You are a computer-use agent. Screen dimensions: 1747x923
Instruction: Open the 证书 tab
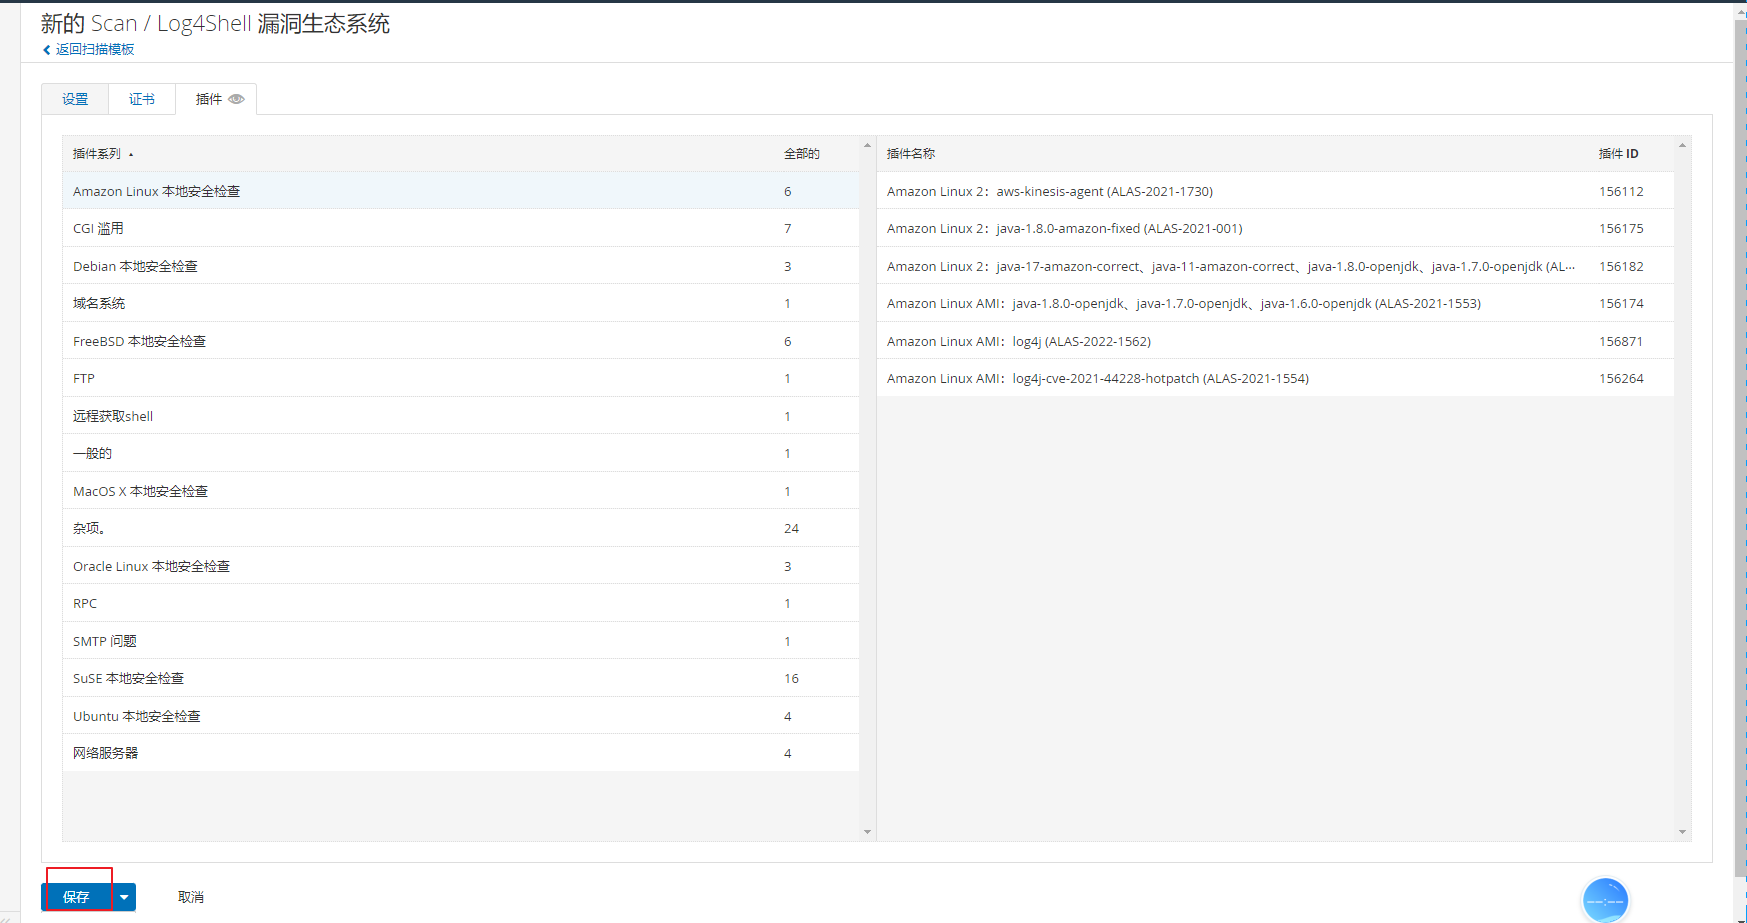click(x=142, y=99)
